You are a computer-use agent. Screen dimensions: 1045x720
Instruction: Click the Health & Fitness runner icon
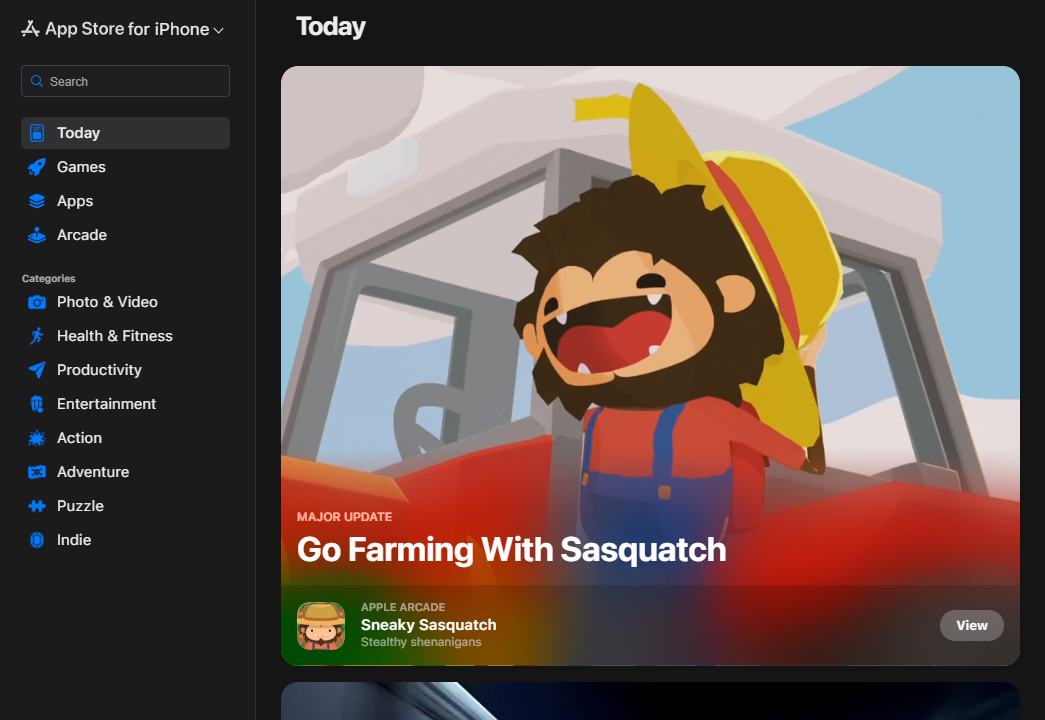click(x=37, y=336)
